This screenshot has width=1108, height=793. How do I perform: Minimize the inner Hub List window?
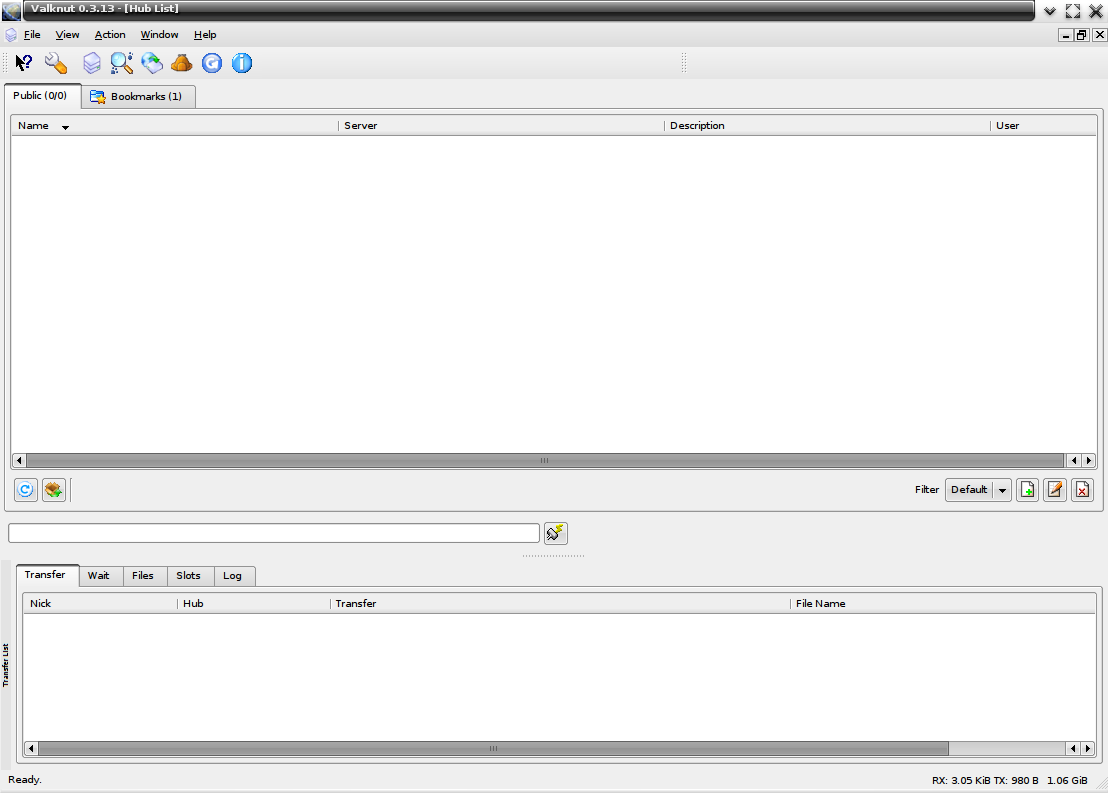point(1066,35)
